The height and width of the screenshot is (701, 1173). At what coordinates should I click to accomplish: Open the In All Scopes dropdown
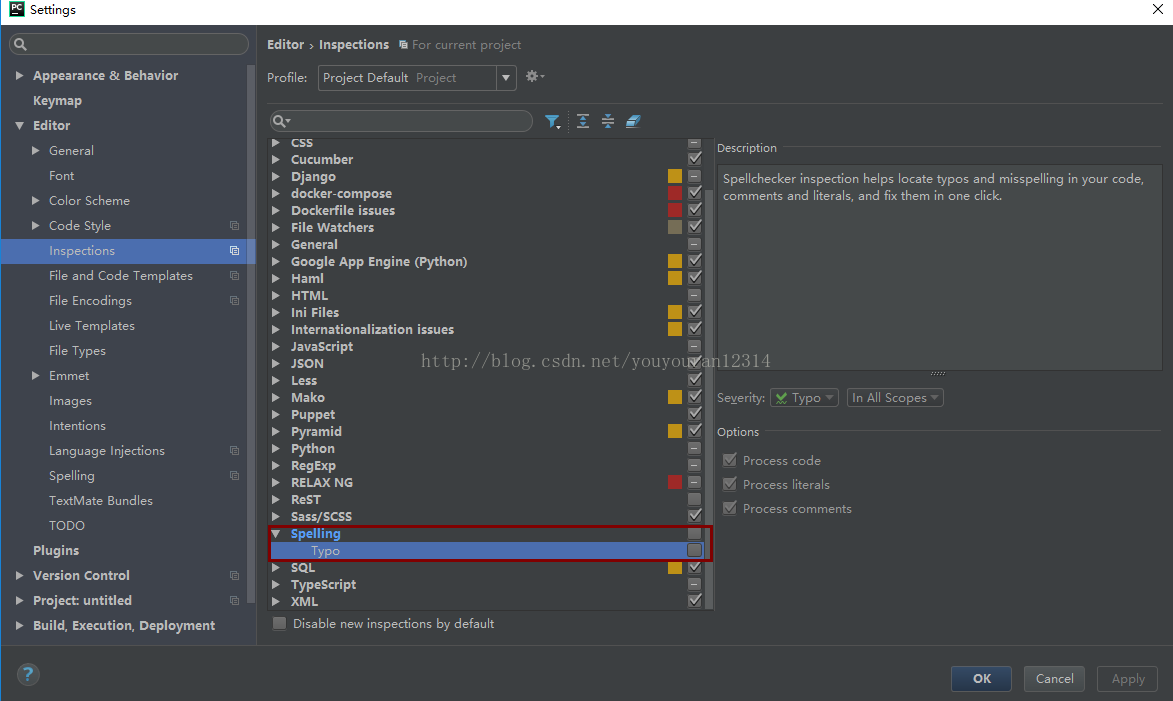coord(895,398)
